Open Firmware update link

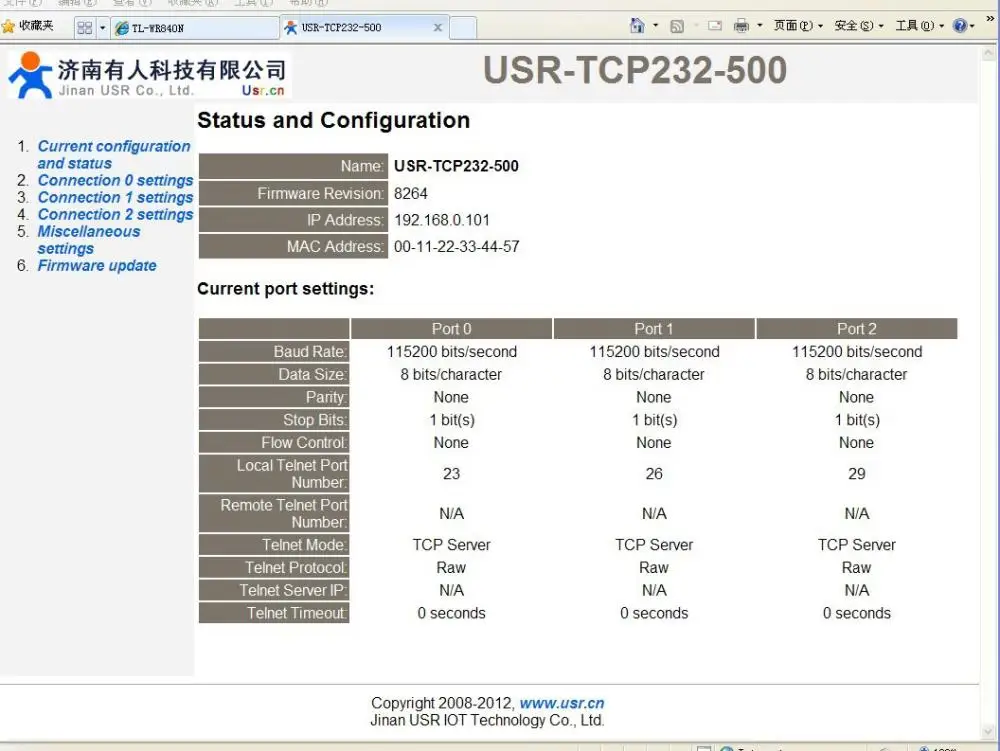pyautogui.click(x=97, y=266)
